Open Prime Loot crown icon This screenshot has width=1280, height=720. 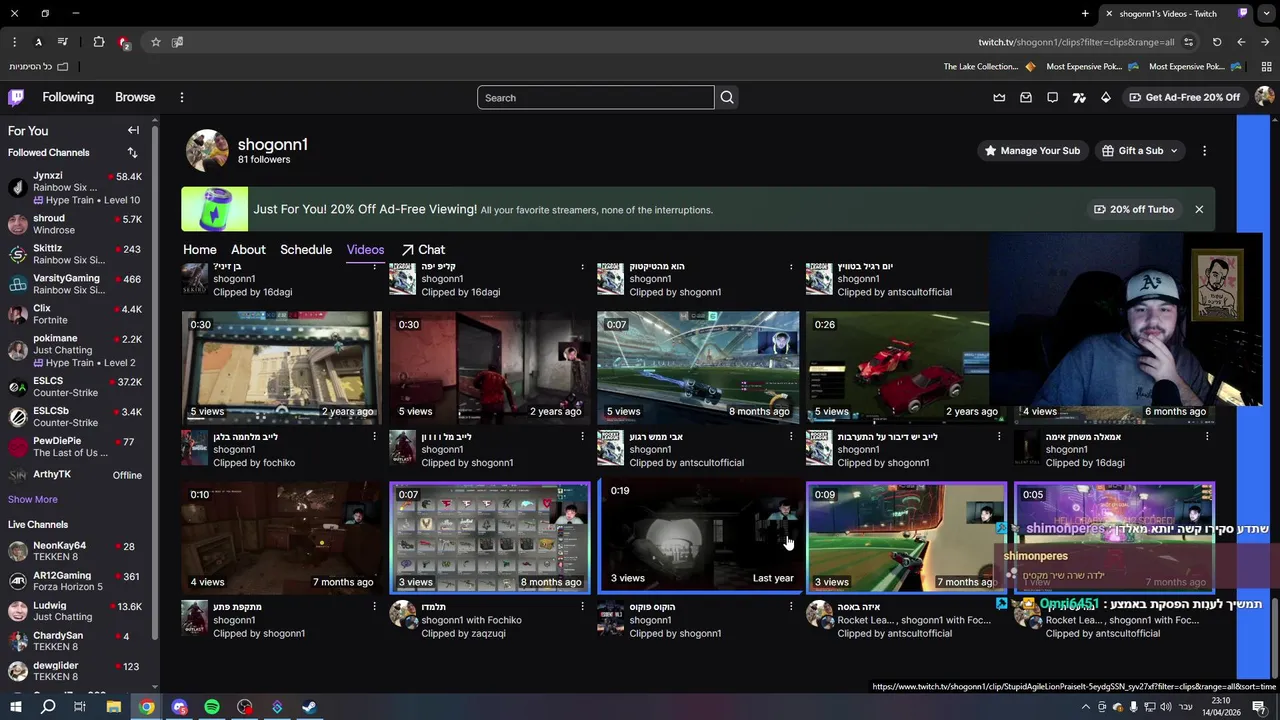(x=999, y=97)
